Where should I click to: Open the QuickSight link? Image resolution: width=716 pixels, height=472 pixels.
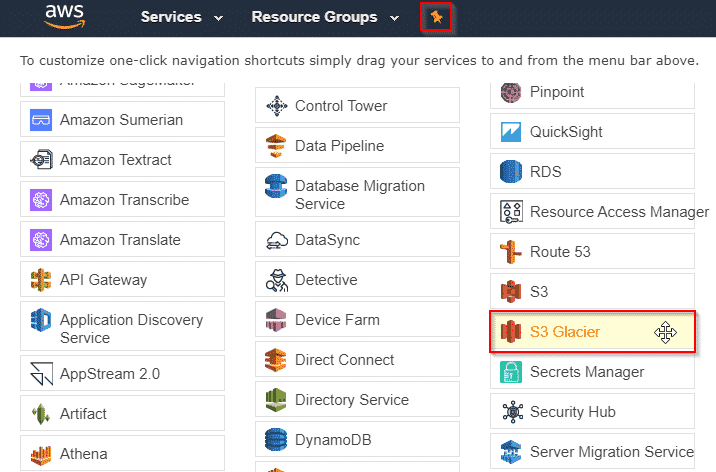point(566,132)
